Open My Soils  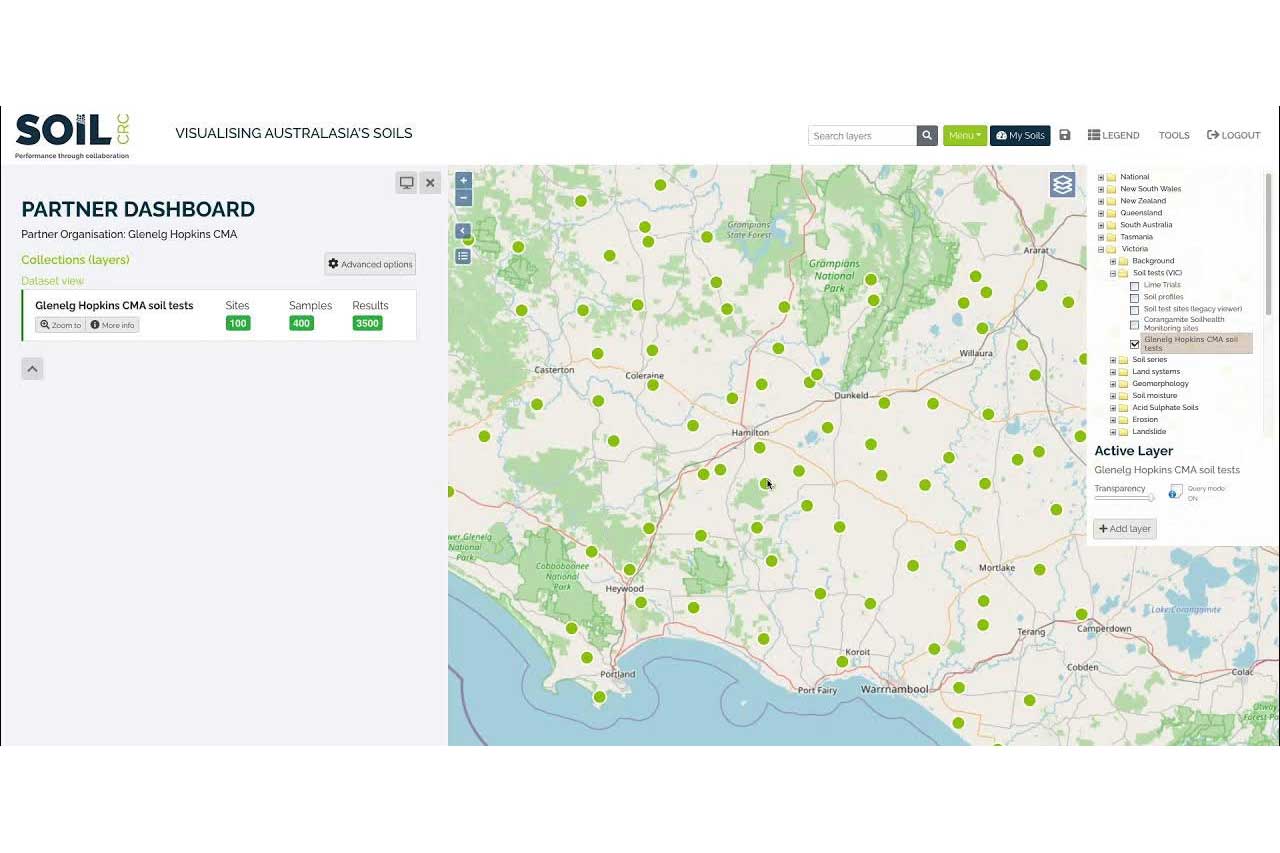(1020, 135)
